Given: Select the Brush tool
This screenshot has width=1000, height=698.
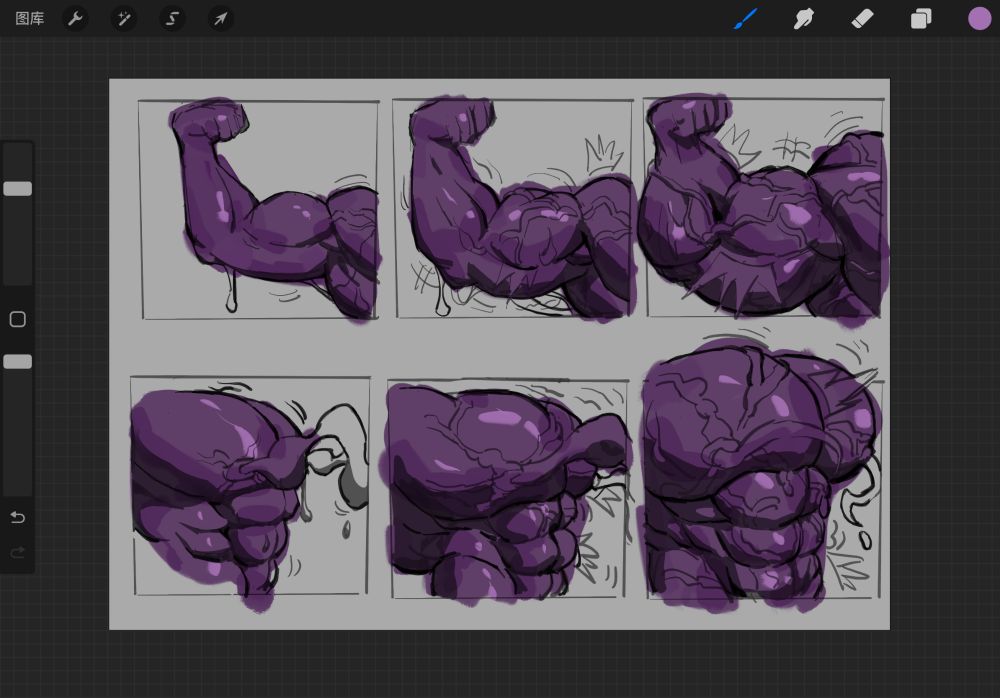Looking at the screenshot, I should coord(745,19).
